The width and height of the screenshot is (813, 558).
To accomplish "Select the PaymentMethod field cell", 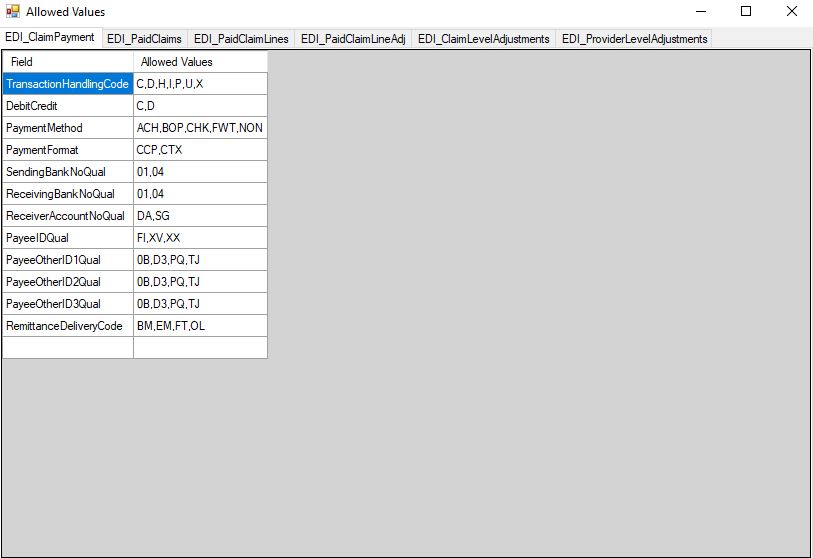I will tap(68, 128).
